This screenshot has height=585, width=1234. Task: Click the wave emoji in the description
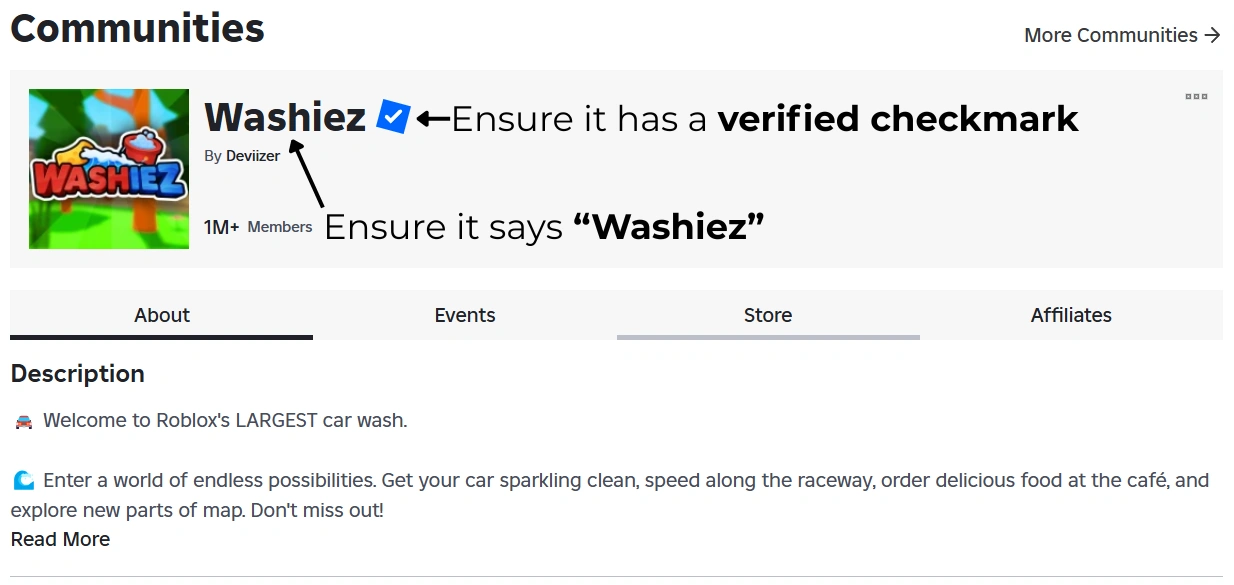[x=24, y=481]
